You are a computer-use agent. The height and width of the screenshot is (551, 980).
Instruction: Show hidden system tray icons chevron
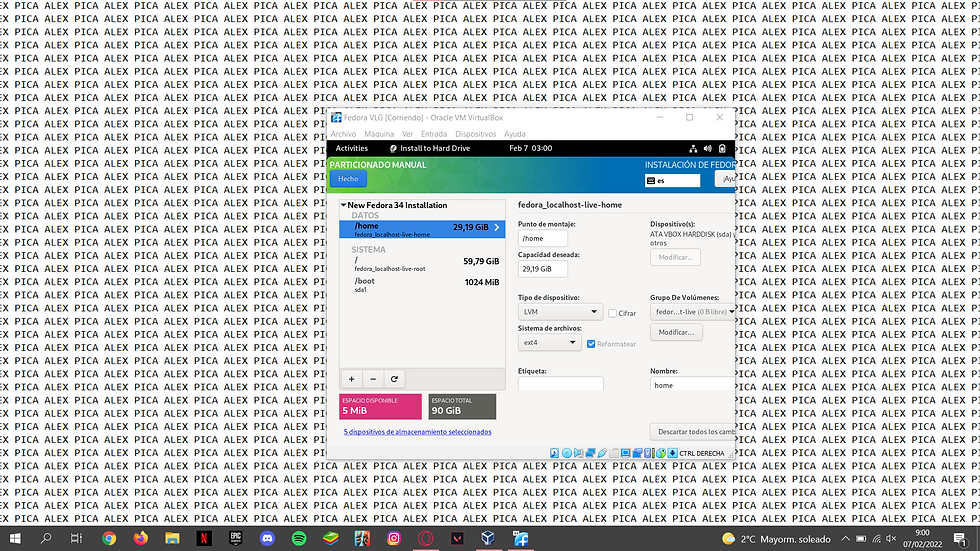[845, 539]
